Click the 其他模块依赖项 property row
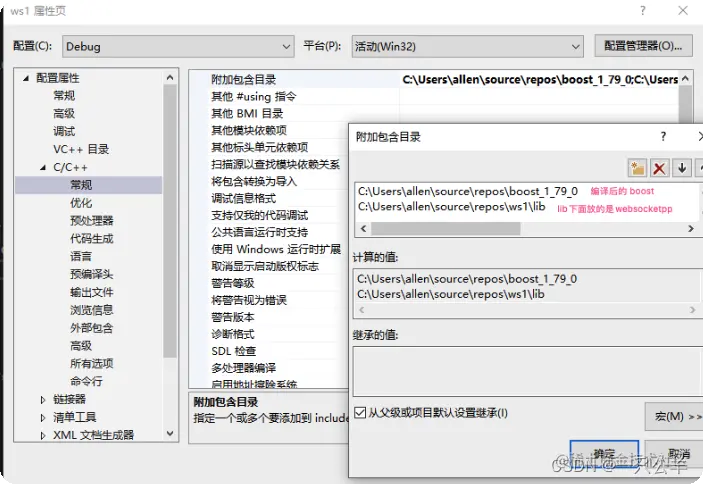703x484 pixels. 249,130
